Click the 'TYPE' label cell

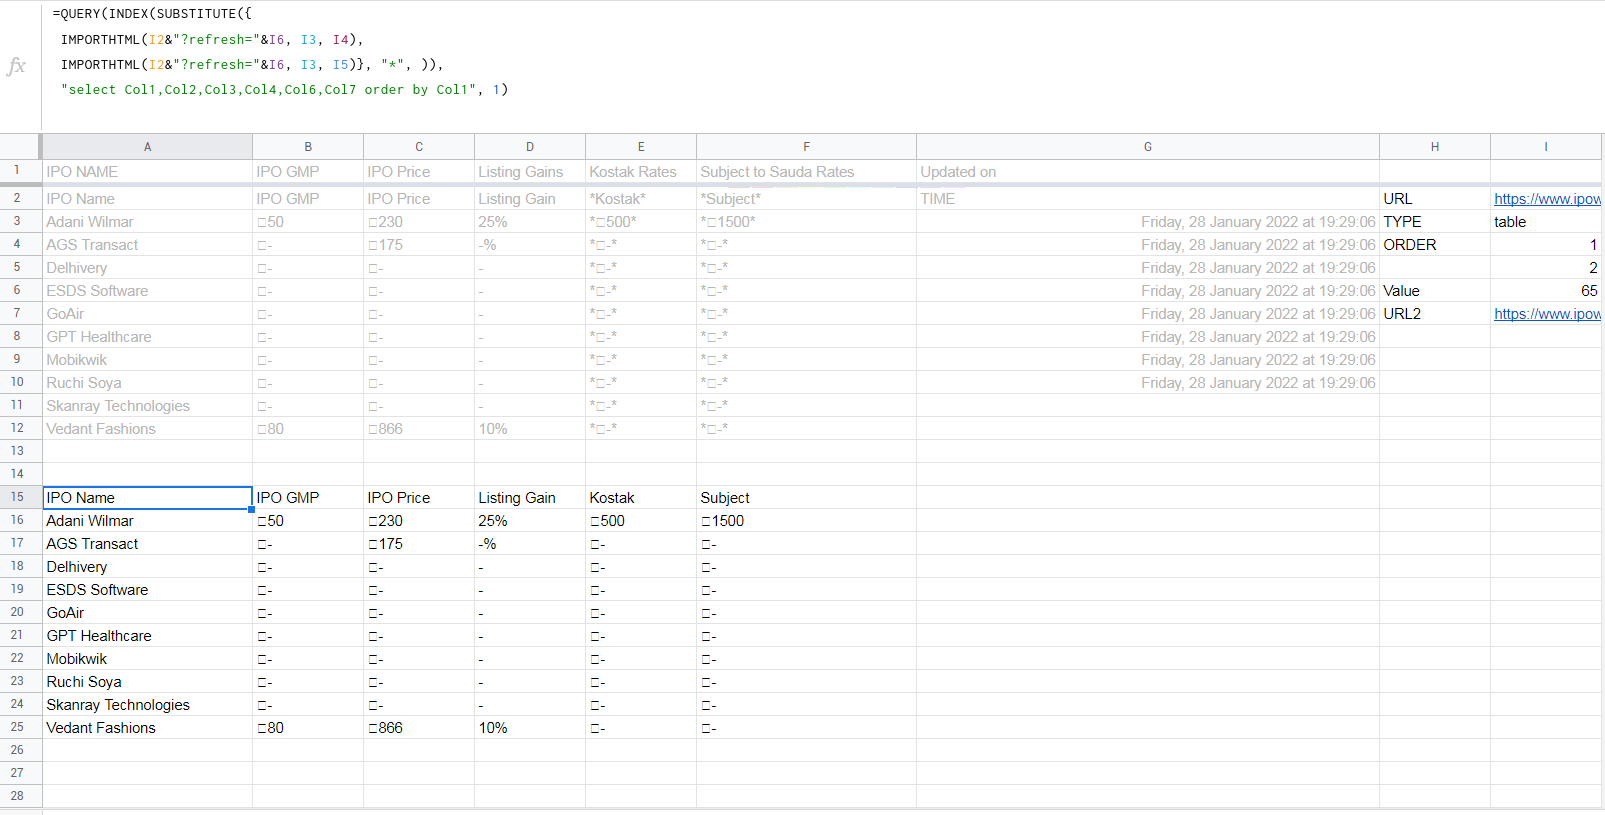pos(1435,222)
